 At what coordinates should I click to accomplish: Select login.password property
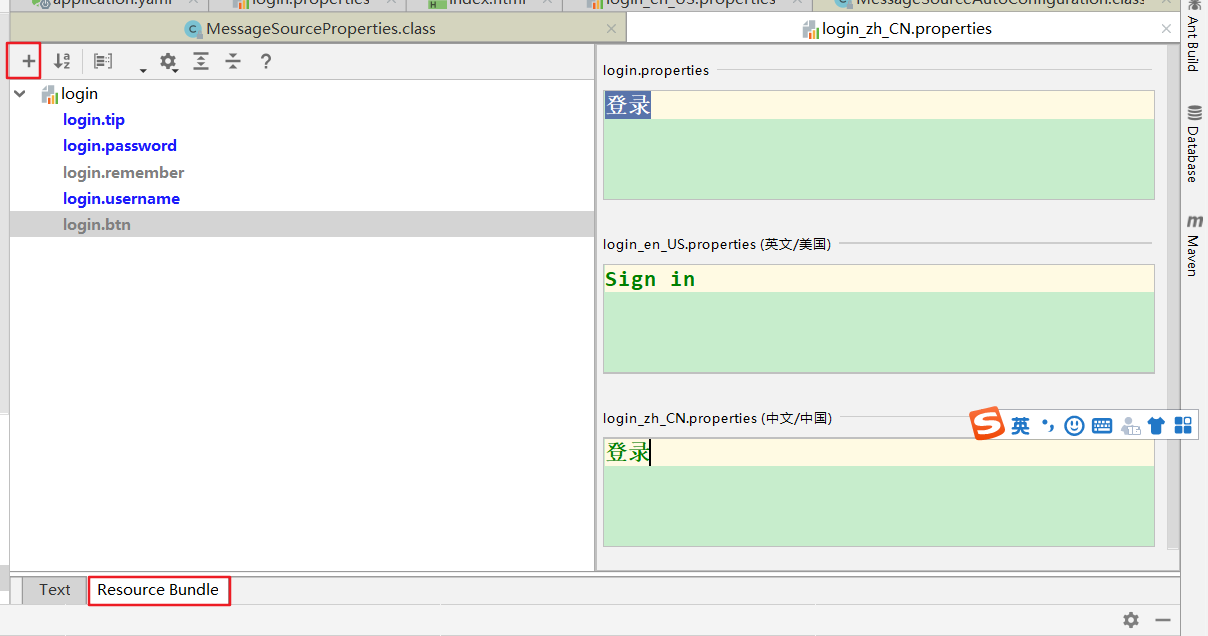coord(120,146)
